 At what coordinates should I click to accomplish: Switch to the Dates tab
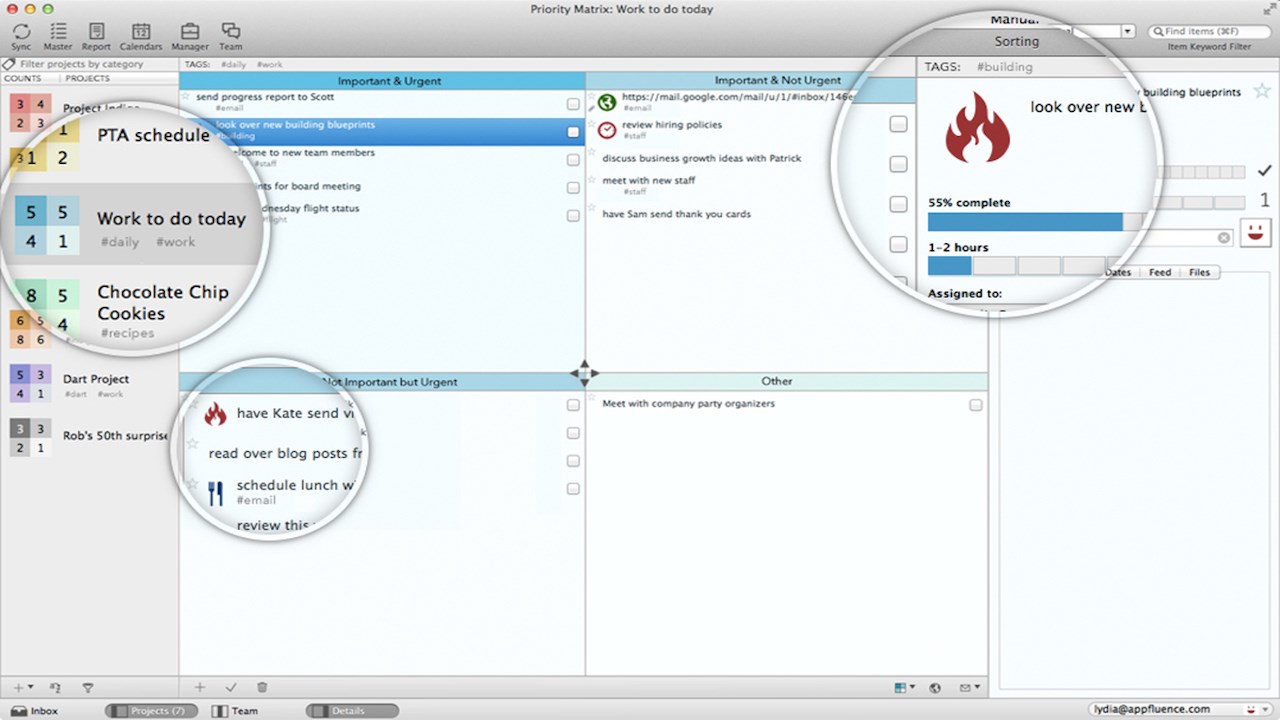click(x=1118, y=272)
